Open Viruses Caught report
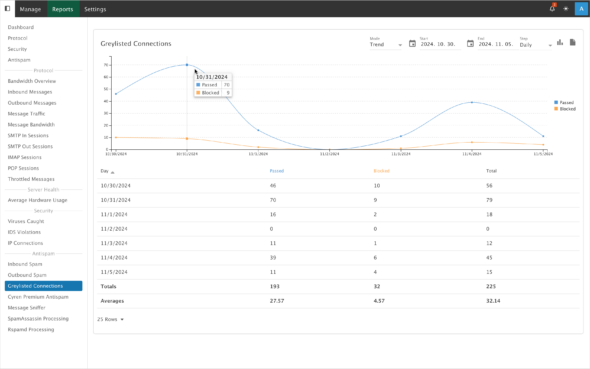 coord(26,221)
